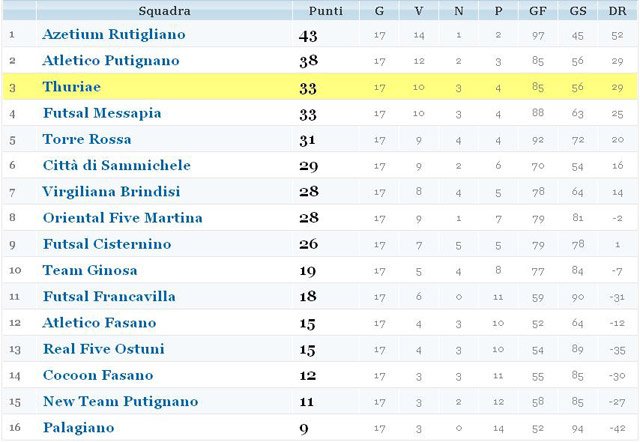Open the Cocoon Fasano team link
The height and width of the screenshot is (442, 640).
click(x=98, y=375)
